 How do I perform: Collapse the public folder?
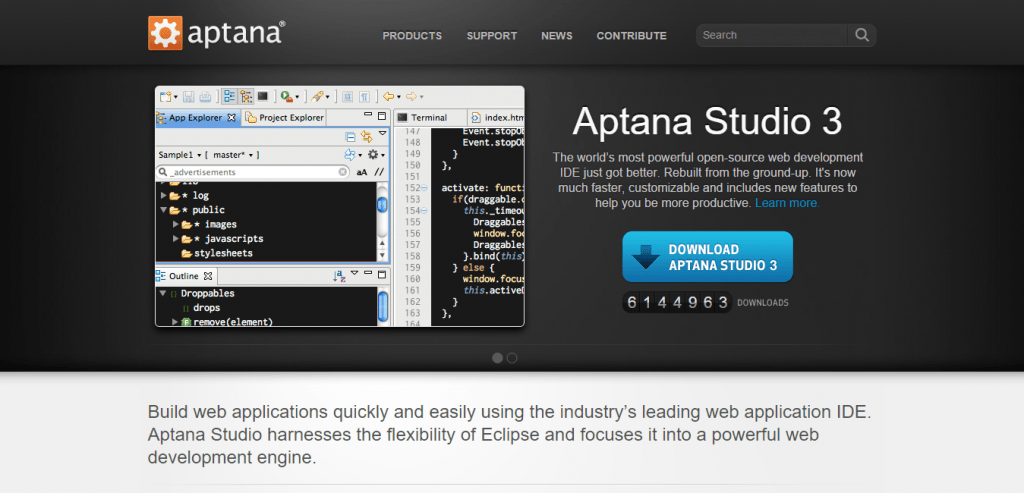(164, 210)
